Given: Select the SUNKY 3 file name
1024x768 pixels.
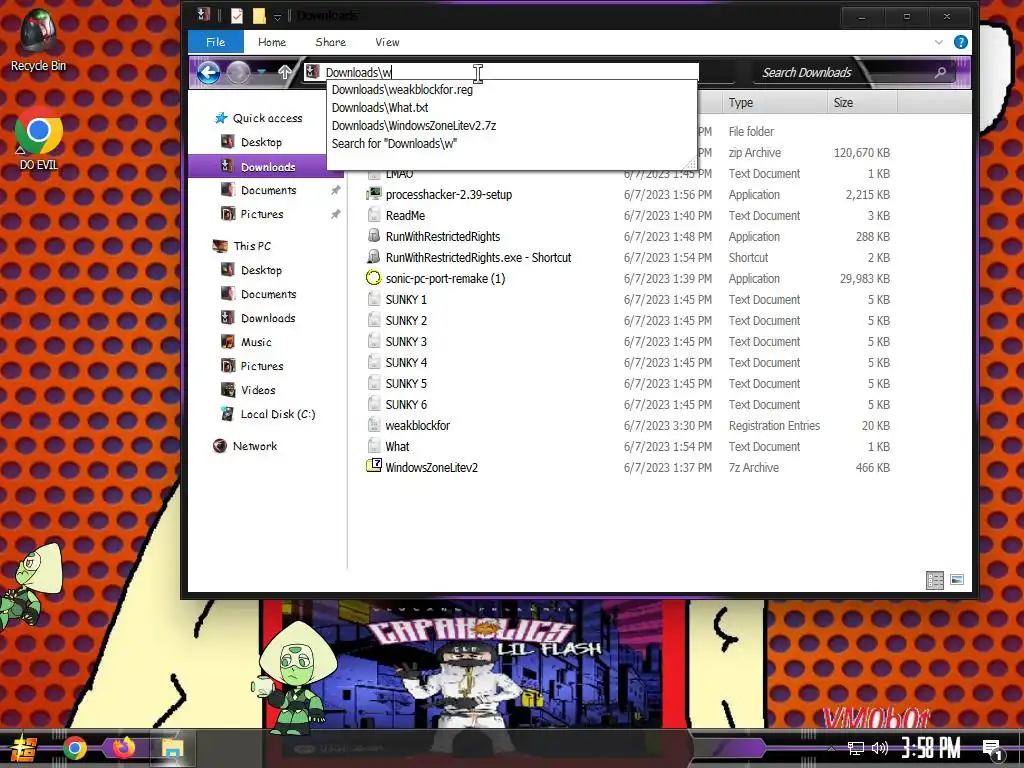Looking at the screenshot, I should point(406,342).
